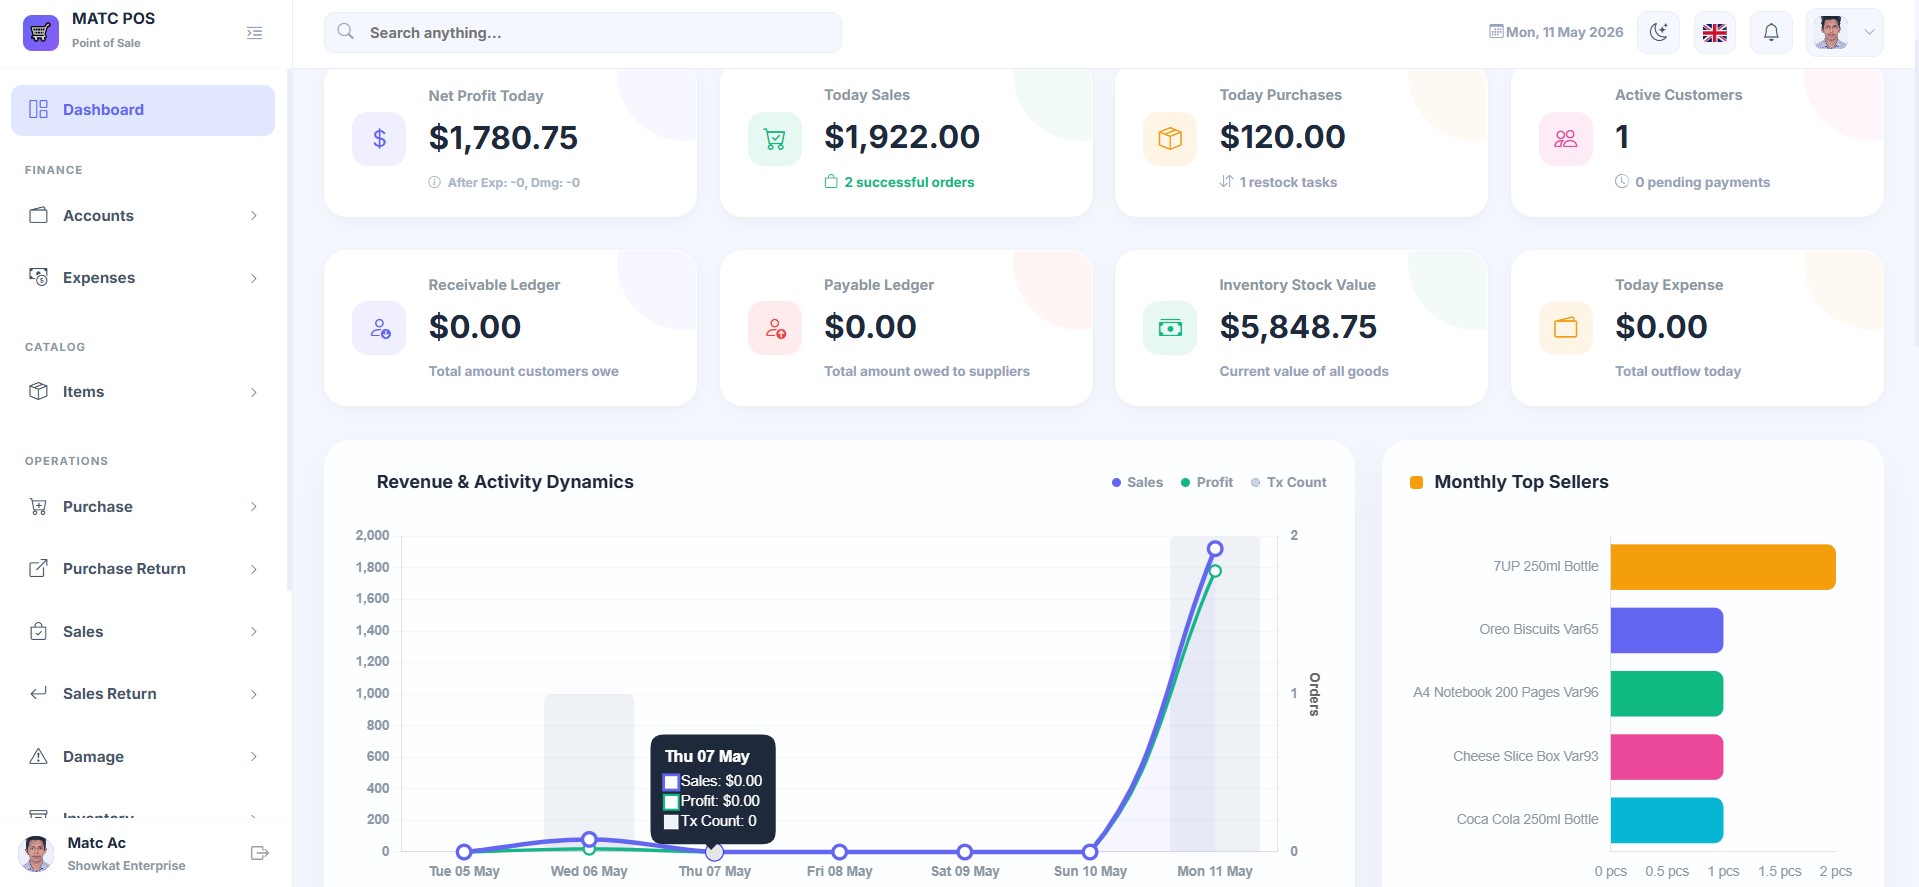The width and height of the screenshot is (1919, 887).
Task: Click the sidebar avatar of Matc Ac
Action: 37,853
